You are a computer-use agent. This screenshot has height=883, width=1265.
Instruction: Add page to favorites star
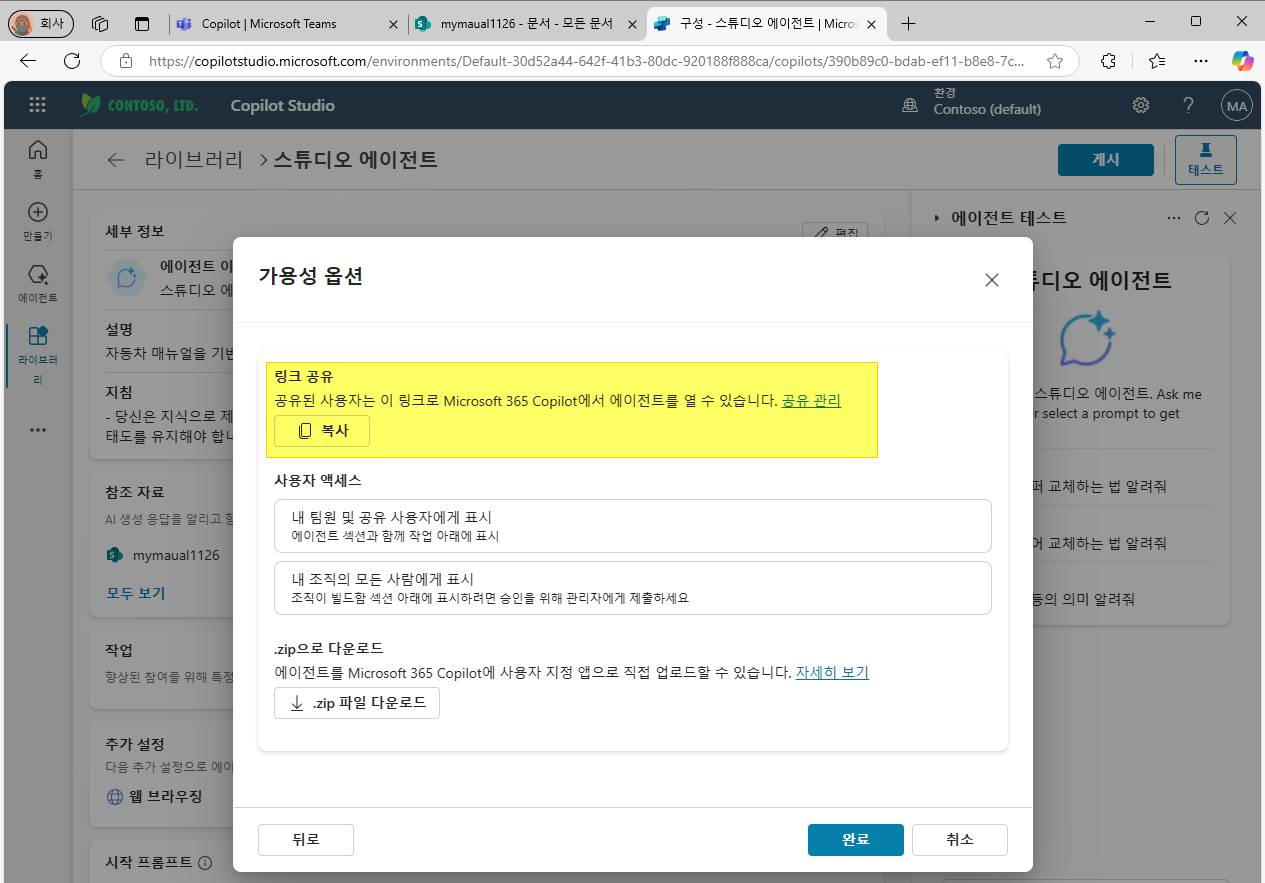pos(1055,61)
